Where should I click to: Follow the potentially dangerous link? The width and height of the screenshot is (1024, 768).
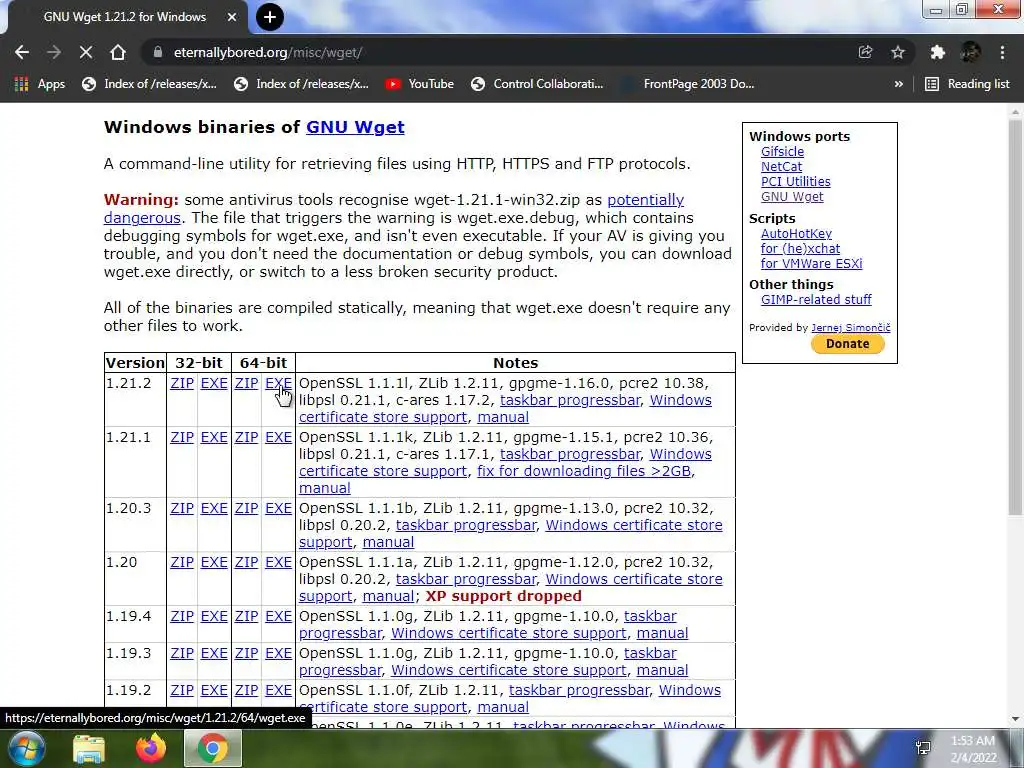coord(645,200)
